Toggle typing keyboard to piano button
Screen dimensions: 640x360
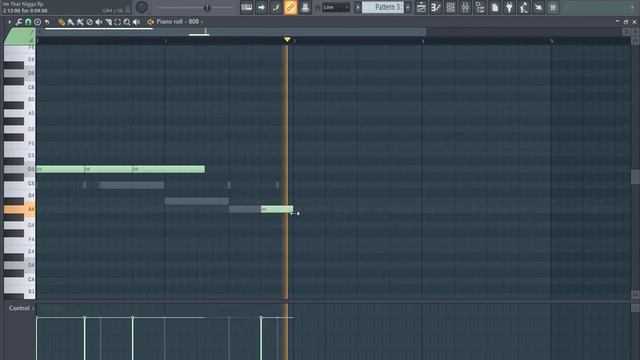247,7
